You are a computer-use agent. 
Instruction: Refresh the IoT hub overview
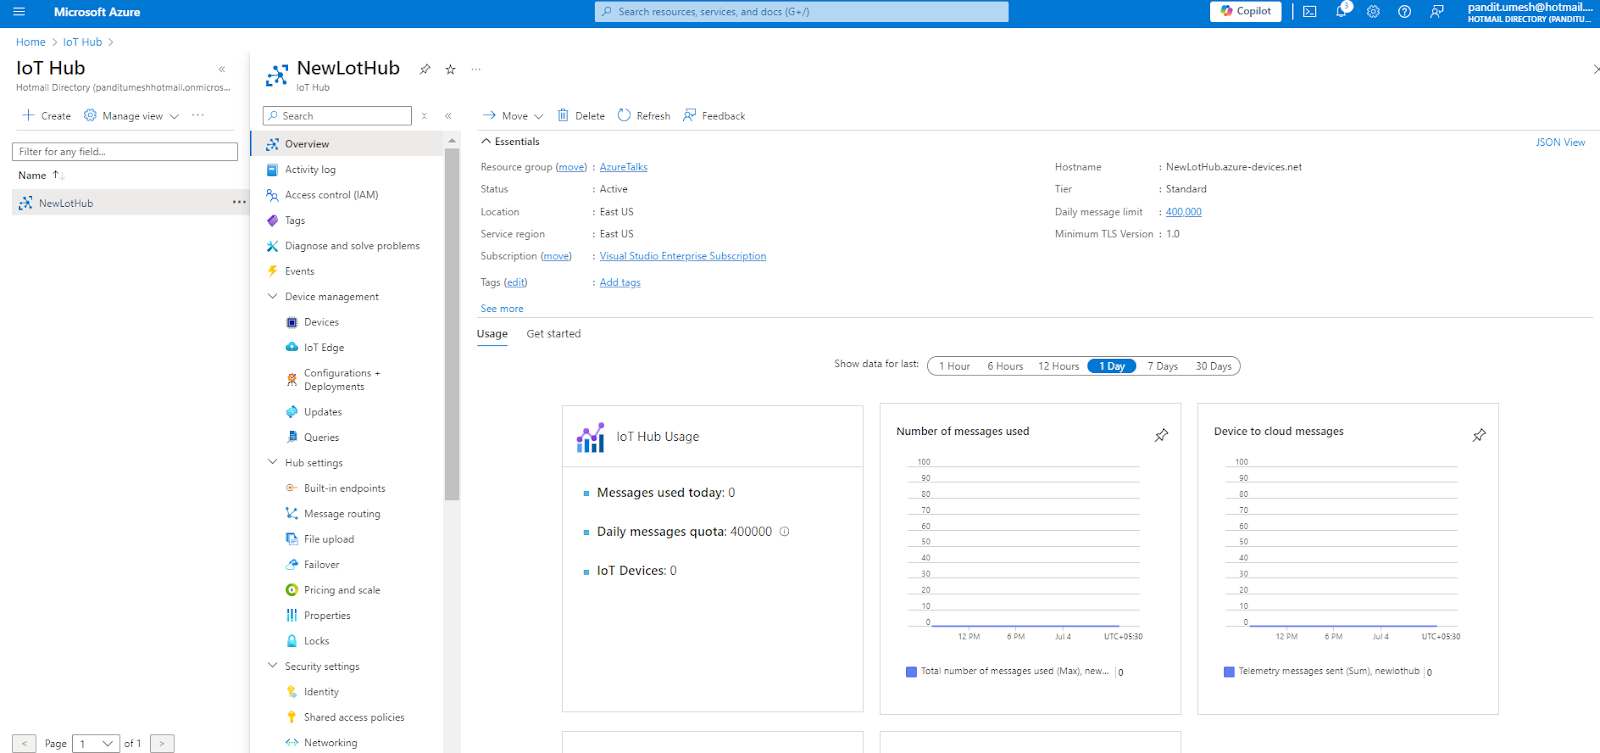644,116
